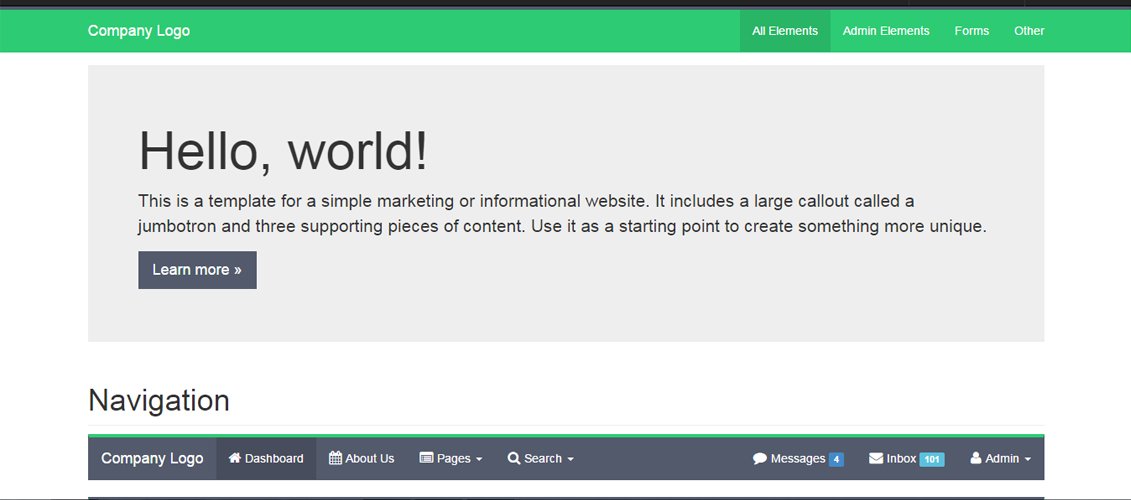Expand the Pages dropdown caret

coord(479,459)
